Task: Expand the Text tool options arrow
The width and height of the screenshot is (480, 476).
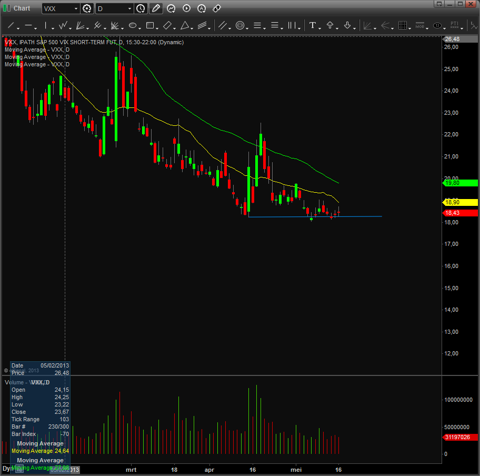Action: [x=320, y=28]
